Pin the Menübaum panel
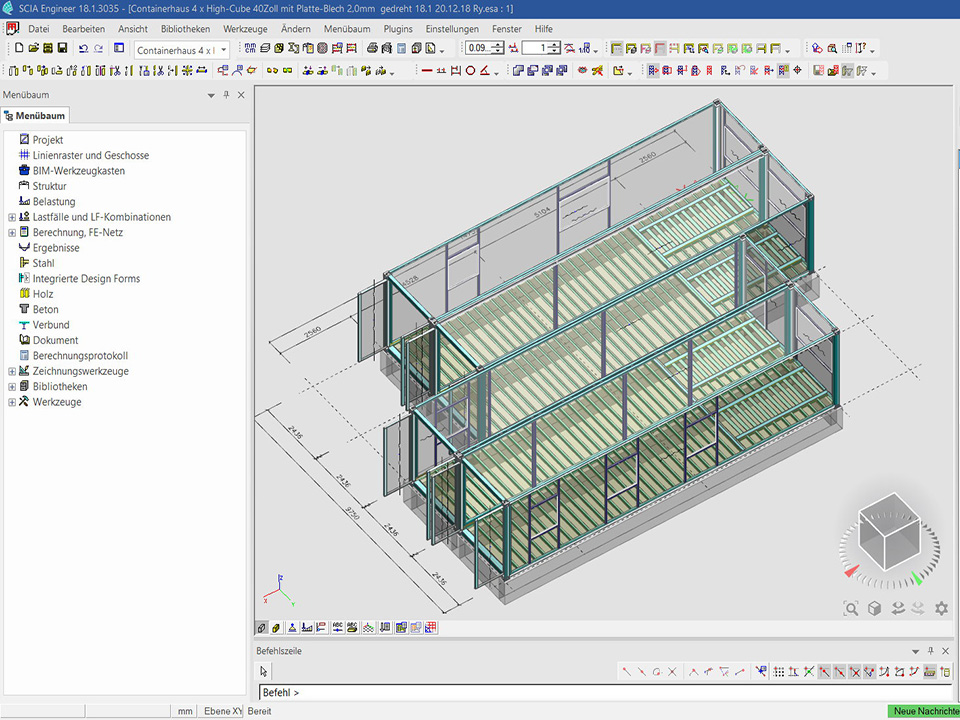 click(x=226, y=95)
